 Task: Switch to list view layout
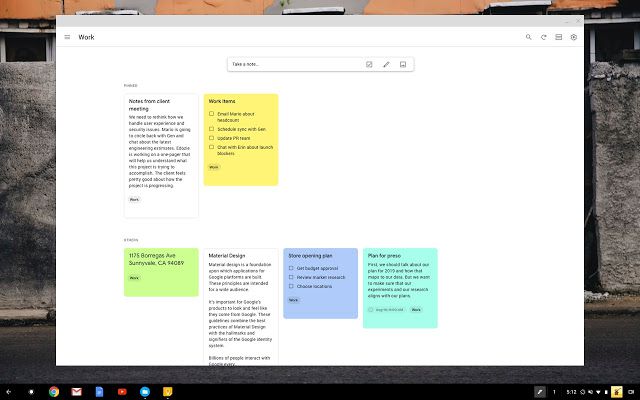559,37
